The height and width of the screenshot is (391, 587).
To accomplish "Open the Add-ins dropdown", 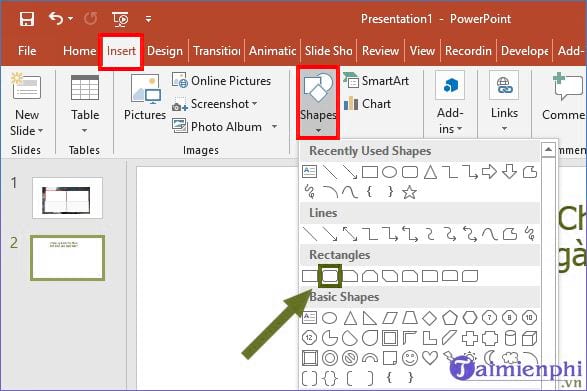I will pos(450,103).
